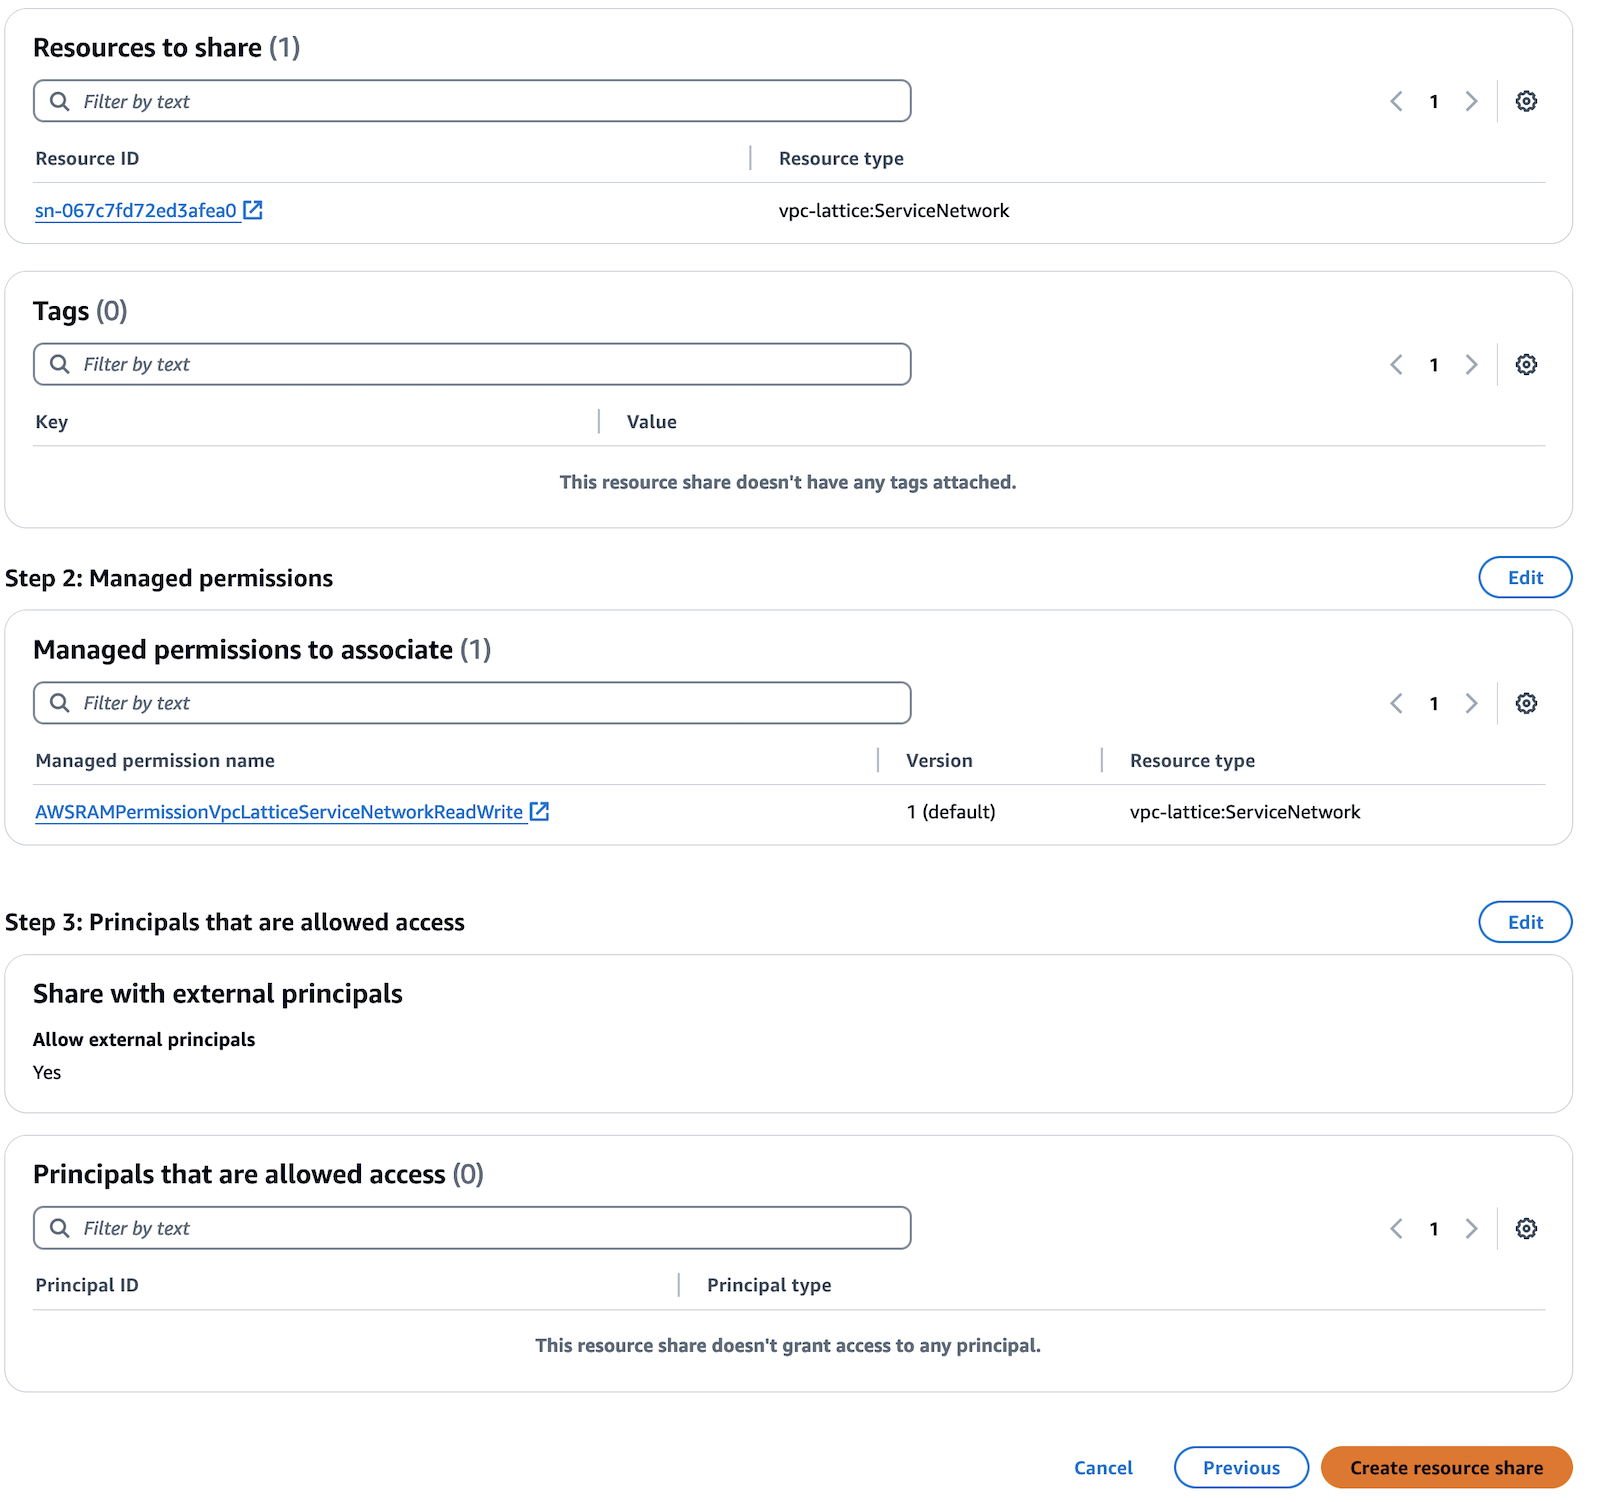
Task: Cancel the resource share creation
Action: pos(1103,1467)
